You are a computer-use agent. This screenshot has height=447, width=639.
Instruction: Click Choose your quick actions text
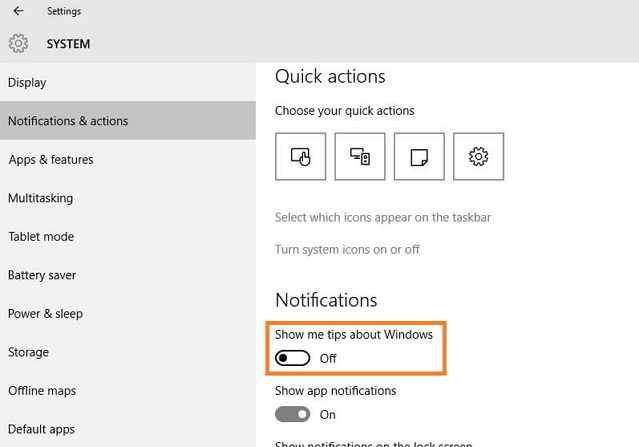point(344,111)
